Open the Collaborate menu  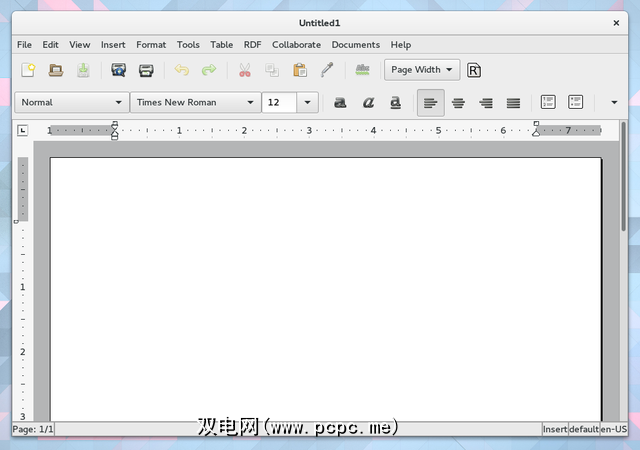tap(296, 45)
